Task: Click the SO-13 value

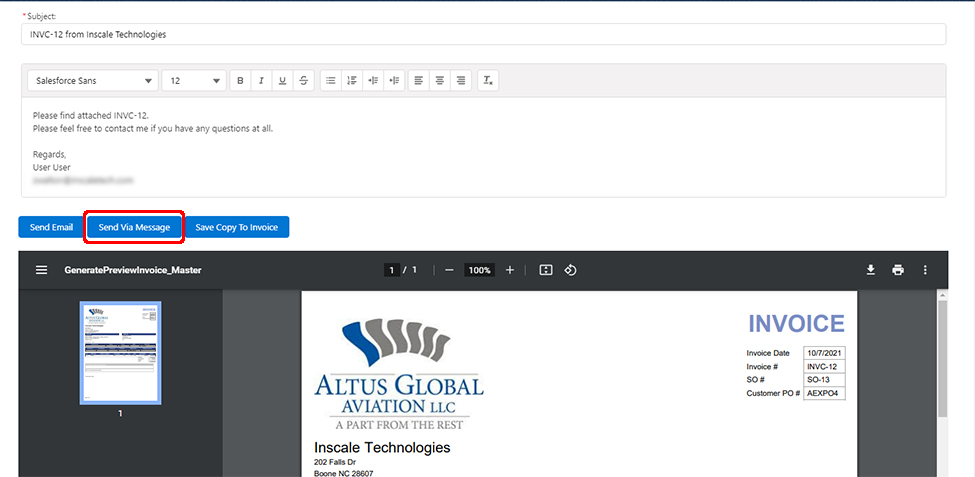Action: [x=825, y=380]
